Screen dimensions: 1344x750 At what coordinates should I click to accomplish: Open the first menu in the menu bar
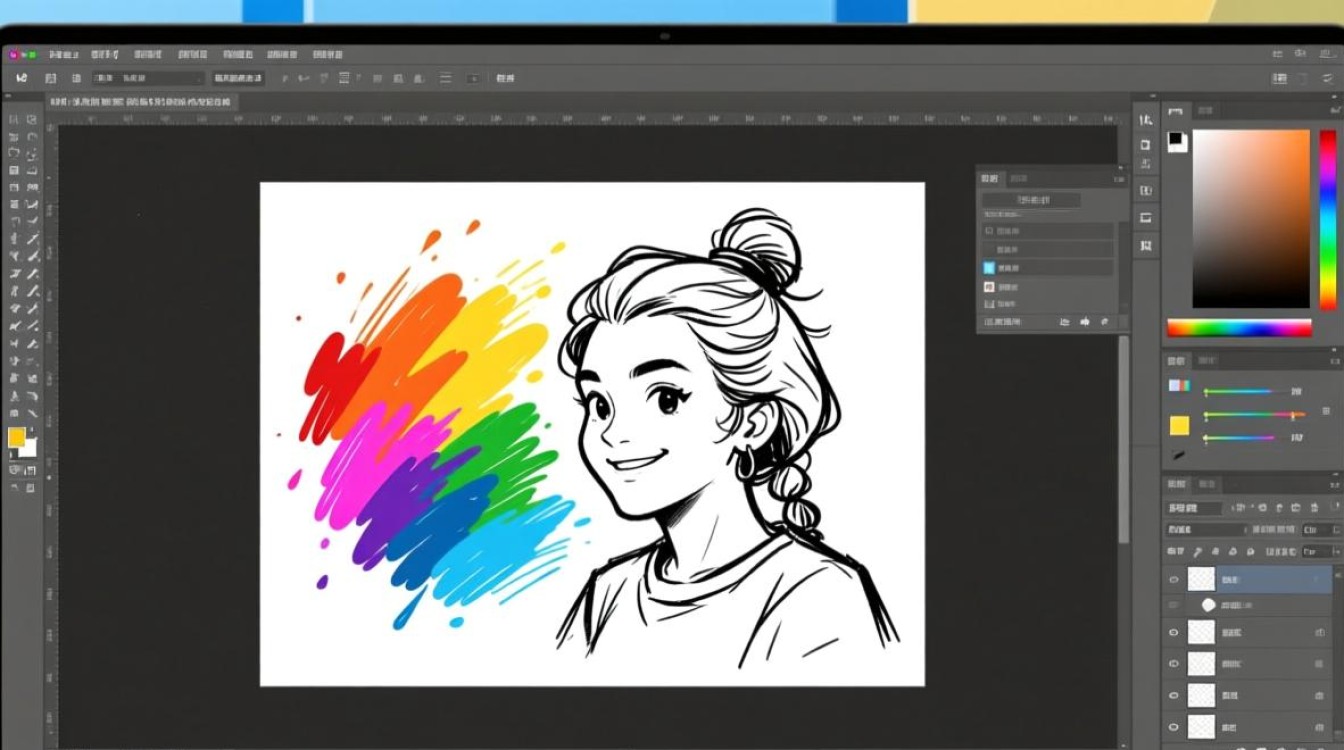coord(63,54)
